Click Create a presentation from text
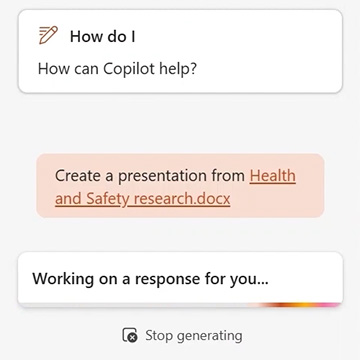Screen dimensions: 360x360 click(x=150, y=176)
